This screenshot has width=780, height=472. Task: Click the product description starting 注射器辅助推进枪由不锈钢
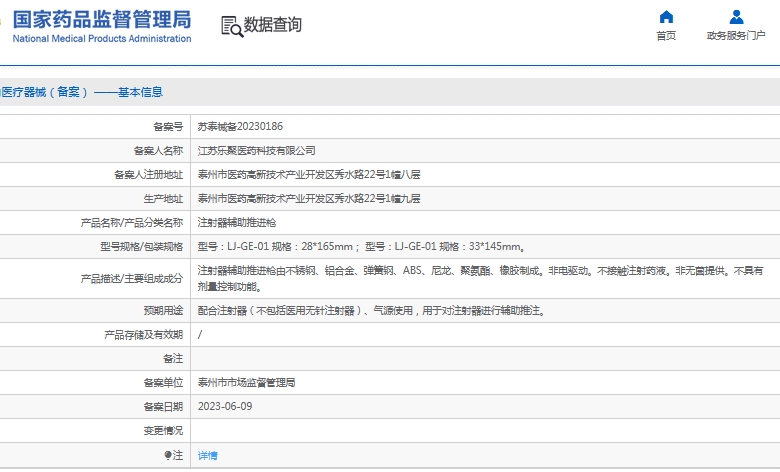coord(480,278)
